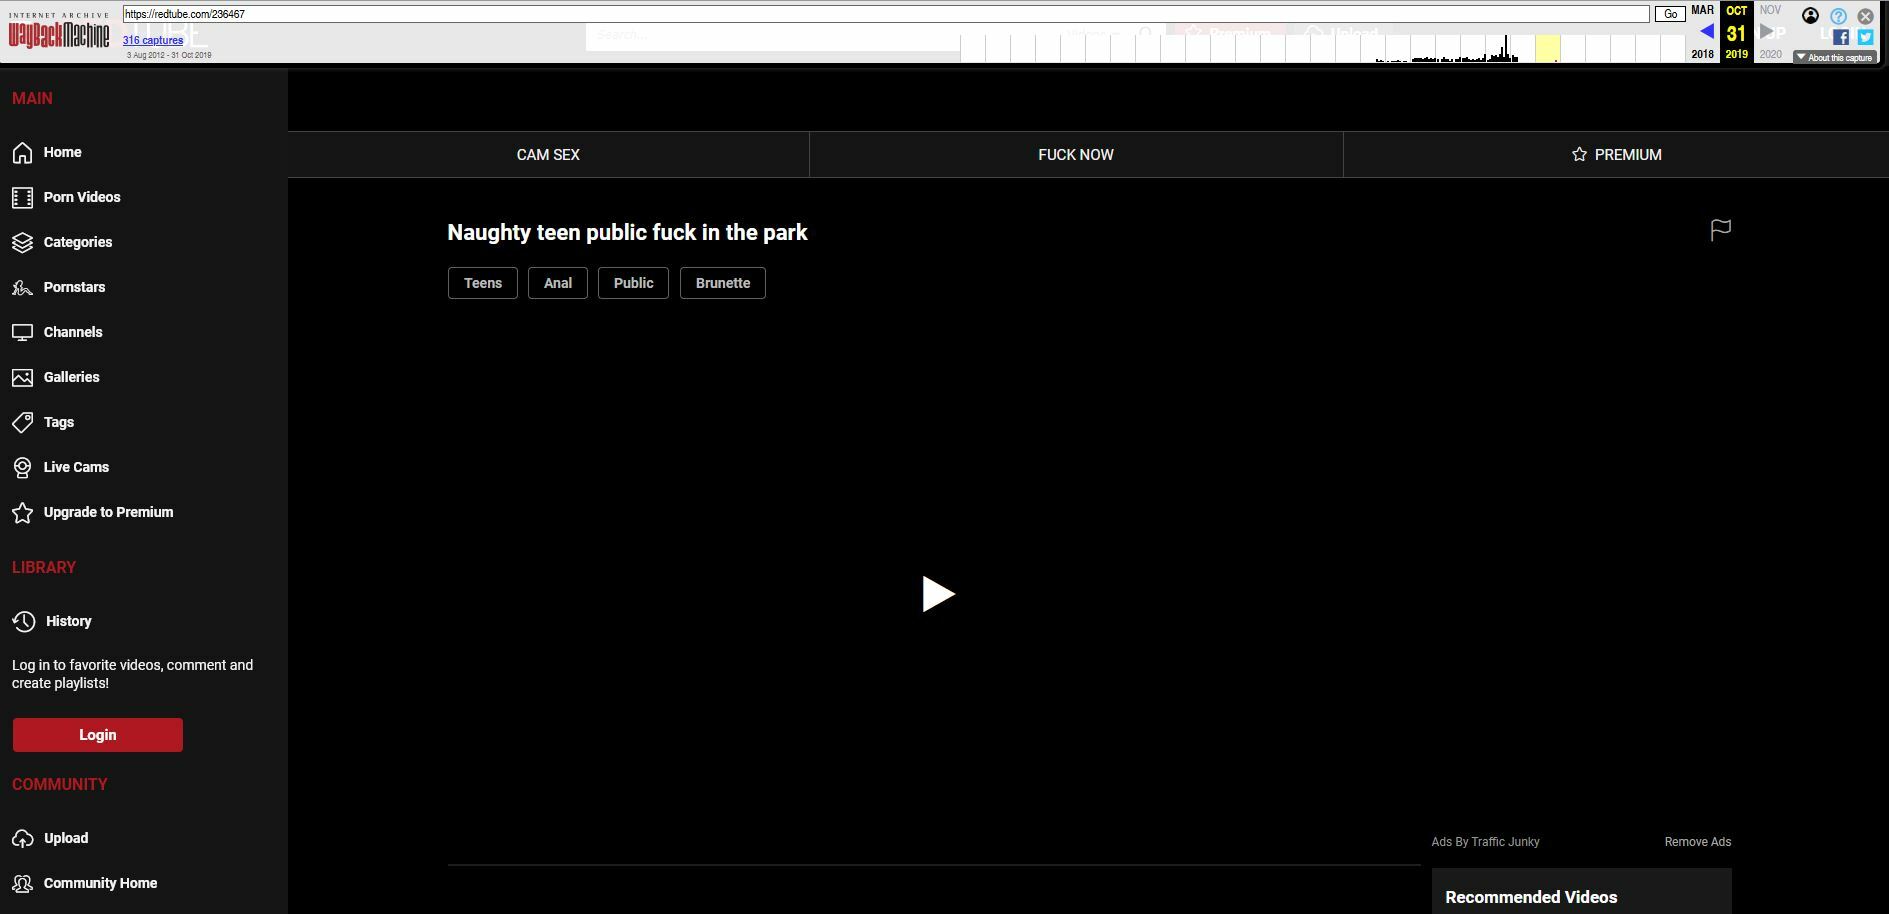Viewport: 1889px width, 914px height.
Task: Click the Wayback Machine logo
Action: coord(59,32)
